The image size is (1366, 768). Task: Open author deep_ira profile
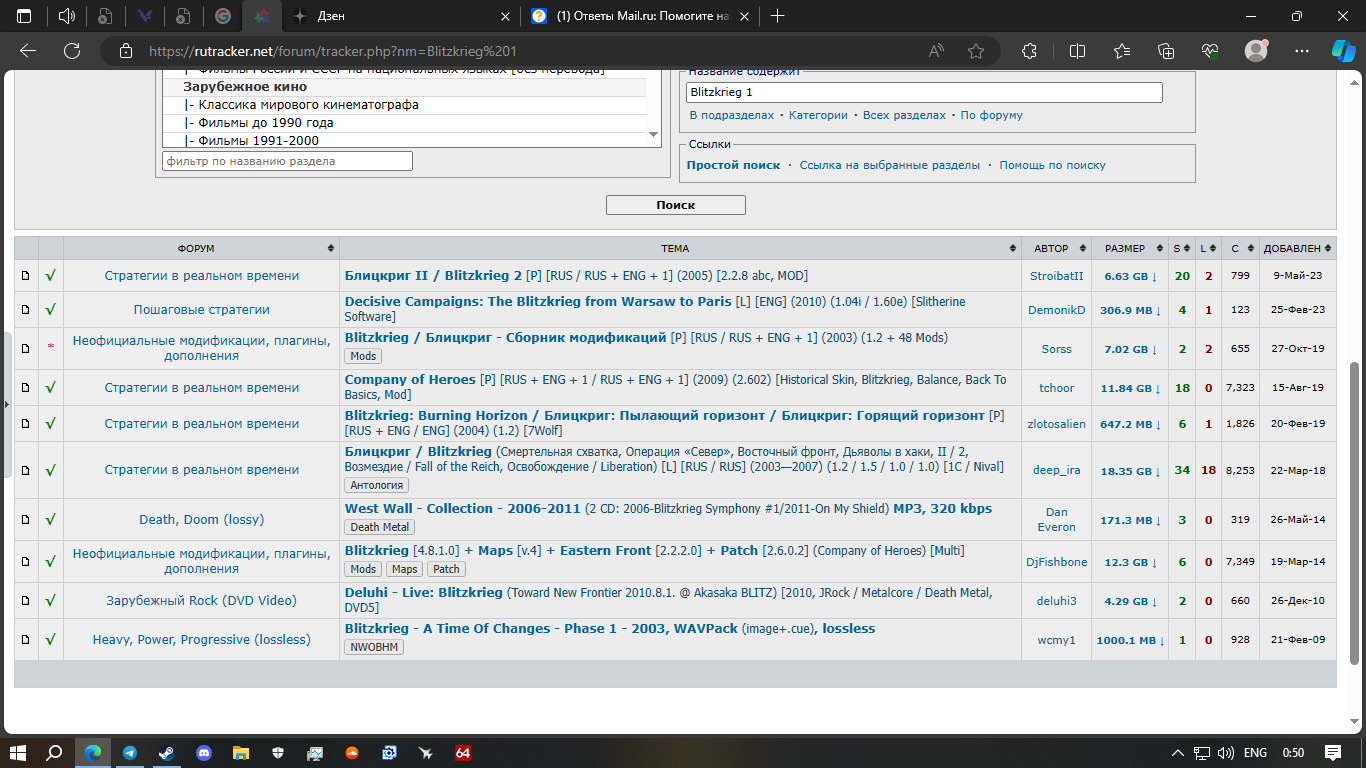coord(1056,470)
